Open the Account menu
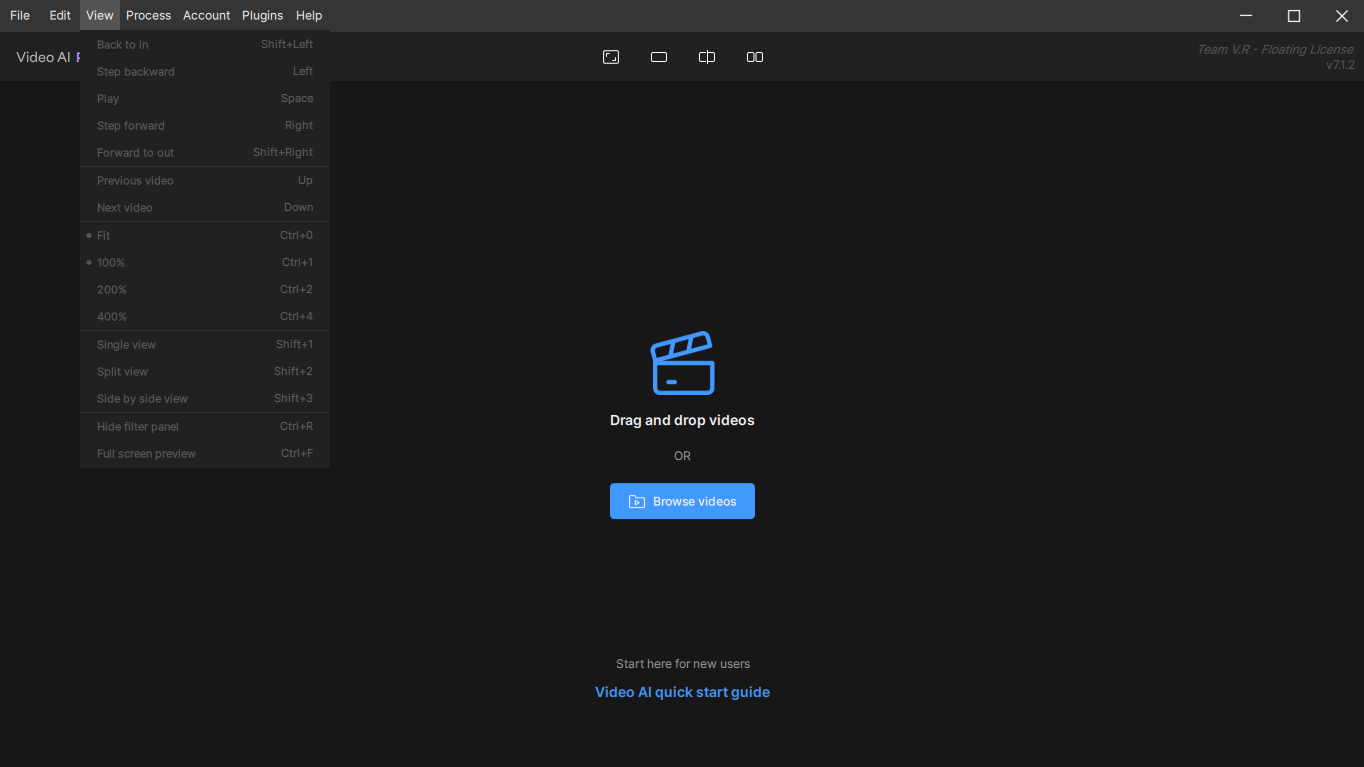The width and height of the screenshot is (1364, 767). pyautogui.click(x=206, y=15)
